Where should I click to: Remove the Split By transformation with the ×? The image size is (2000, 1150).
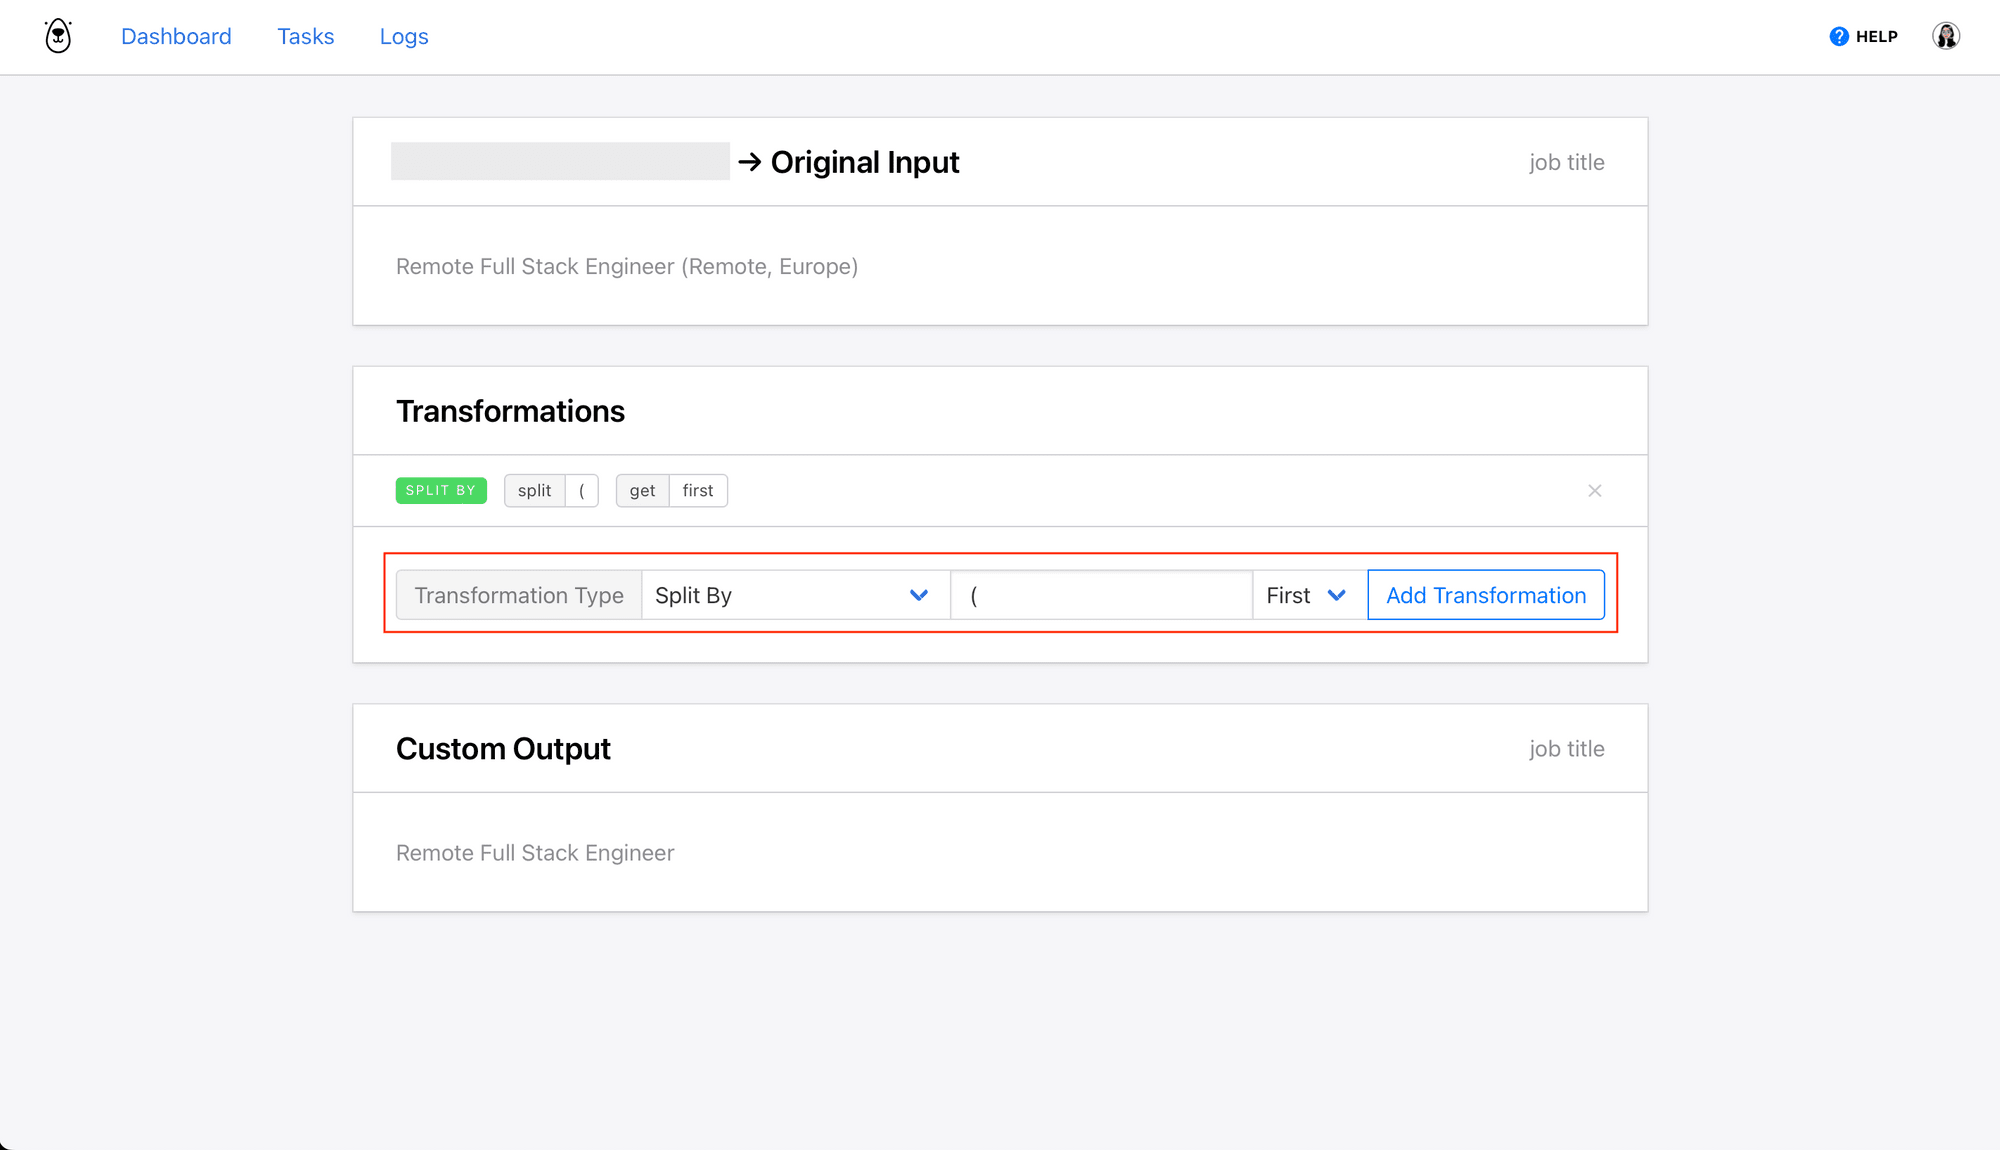[1595, 491]
